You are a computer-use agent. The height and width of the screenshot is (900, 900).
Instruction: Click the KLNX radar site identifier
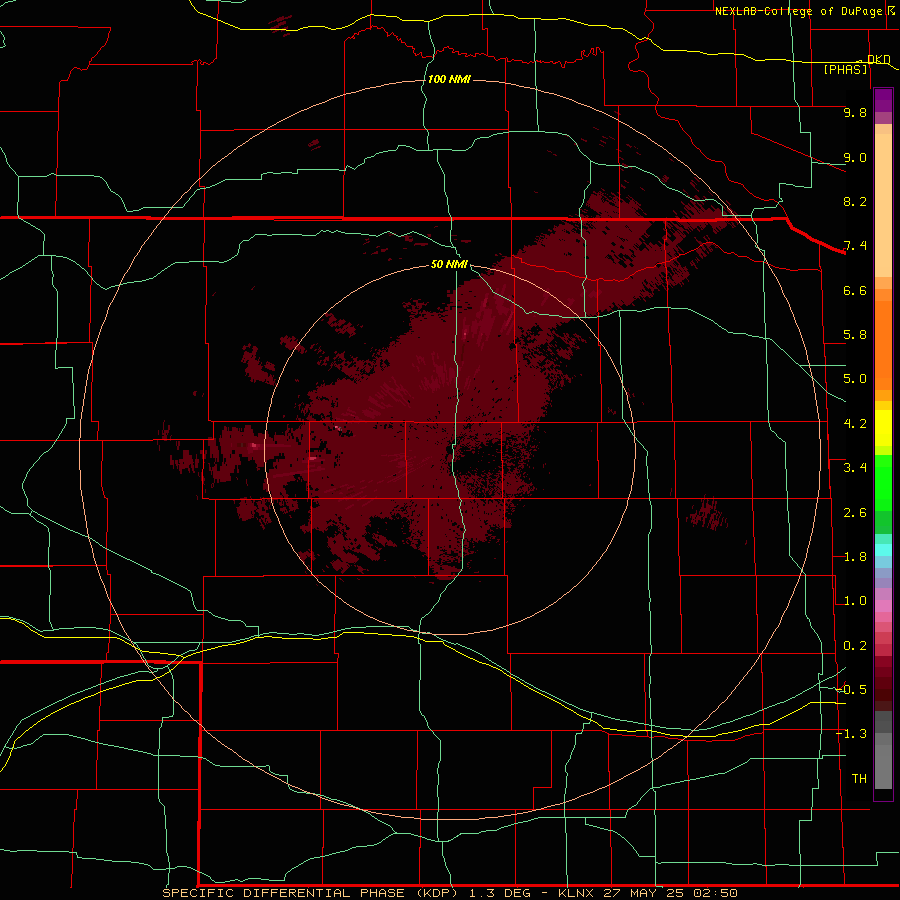pos(576,893)
